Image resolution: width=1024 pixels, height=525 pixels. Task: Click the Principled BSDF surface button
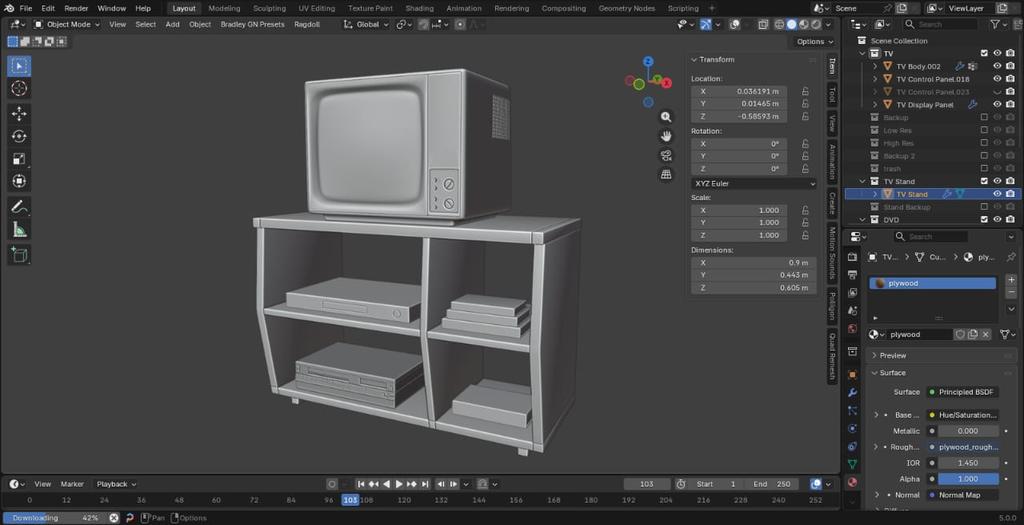(x=963, y=392)
